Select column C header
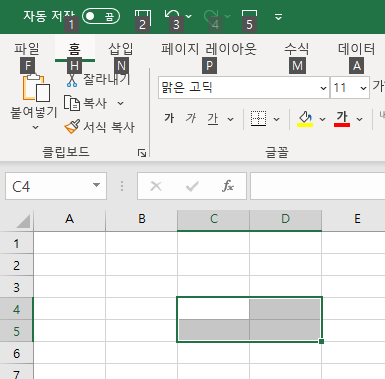The height and width of the screenshot is (379, 385). [213, 219]
